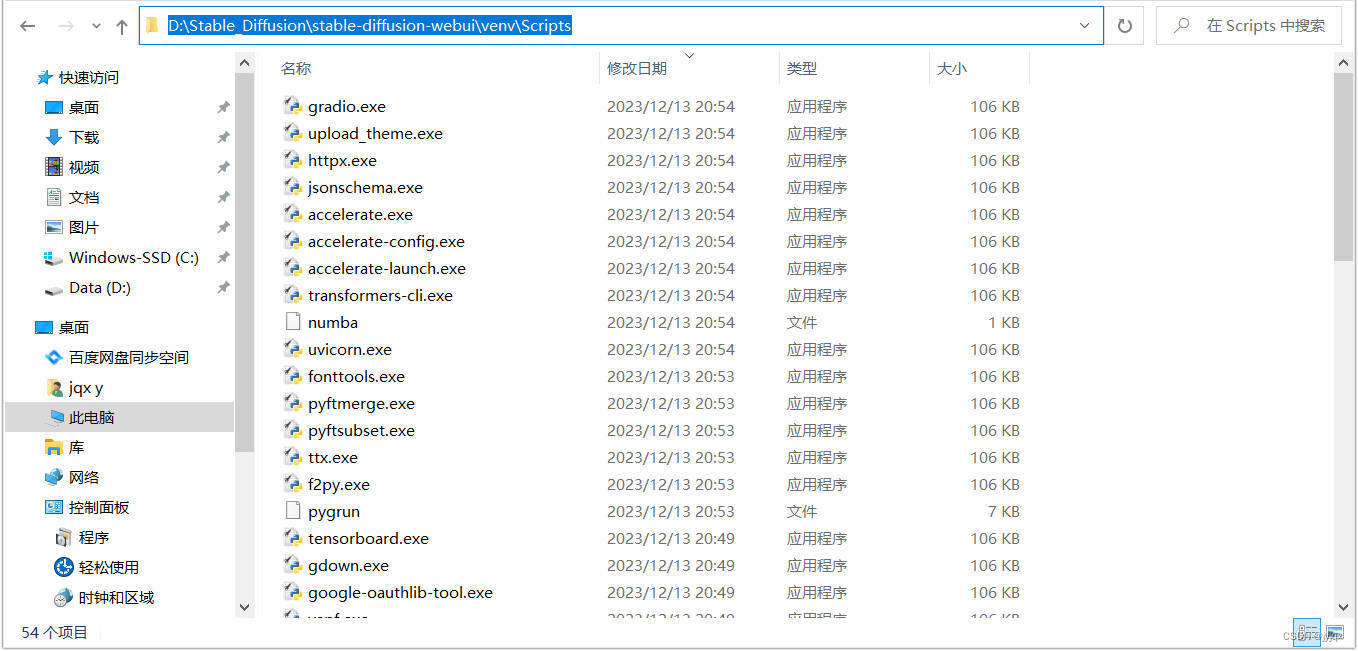Select the file name gradio.exe
The width and height of the screenshot is (1358, 651).
tap(347, 106)
